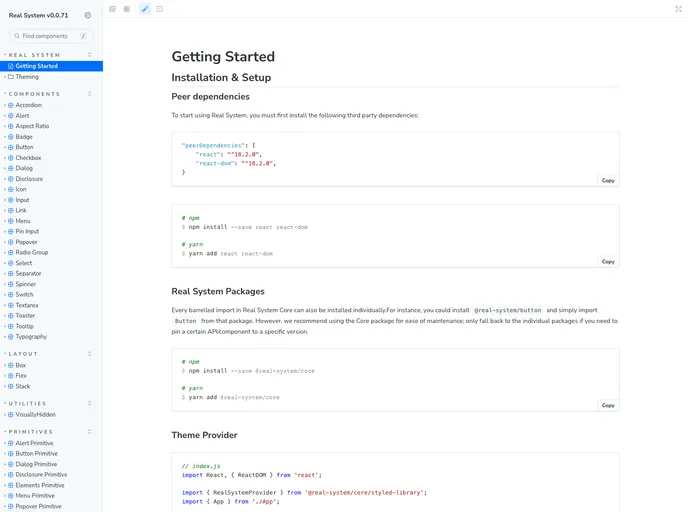Click the Accordion component icon

(x=11, y=105)
